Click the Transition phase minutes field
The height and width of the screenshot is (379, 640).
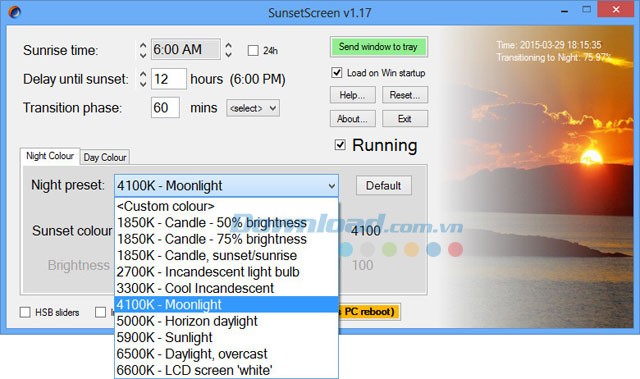[165, 108]
